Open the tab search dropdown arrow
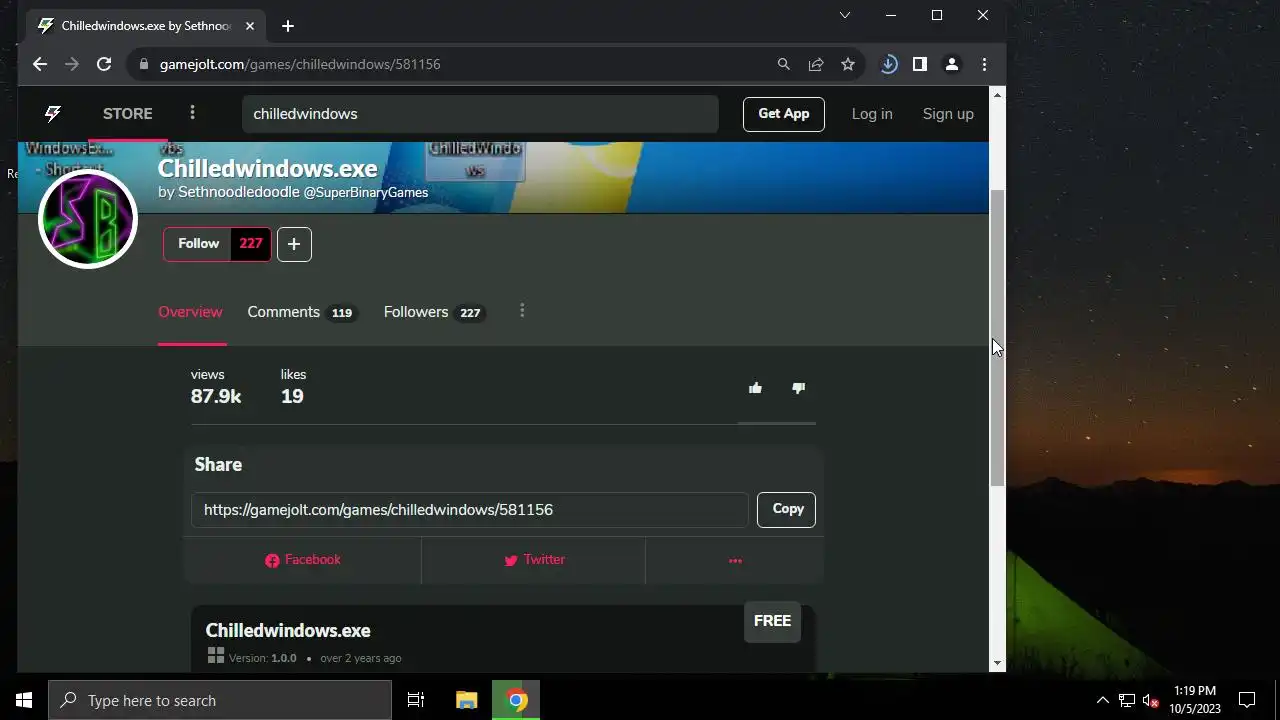Viewport: 1280px width, 720px height. tap(845, 15)
